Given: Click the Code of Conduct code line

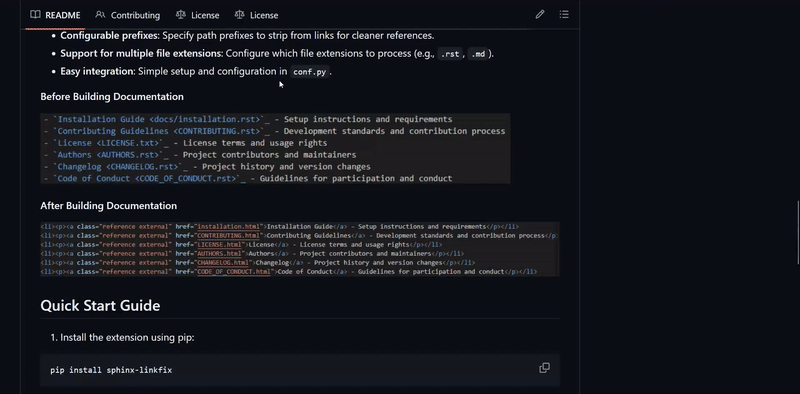Looking at the screenshot, I should coord(247,179).
